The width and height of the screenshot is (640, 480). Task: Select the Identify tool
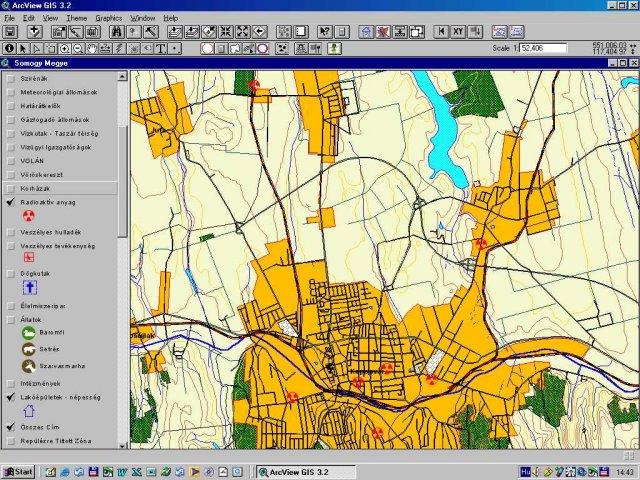click(9, 47)
